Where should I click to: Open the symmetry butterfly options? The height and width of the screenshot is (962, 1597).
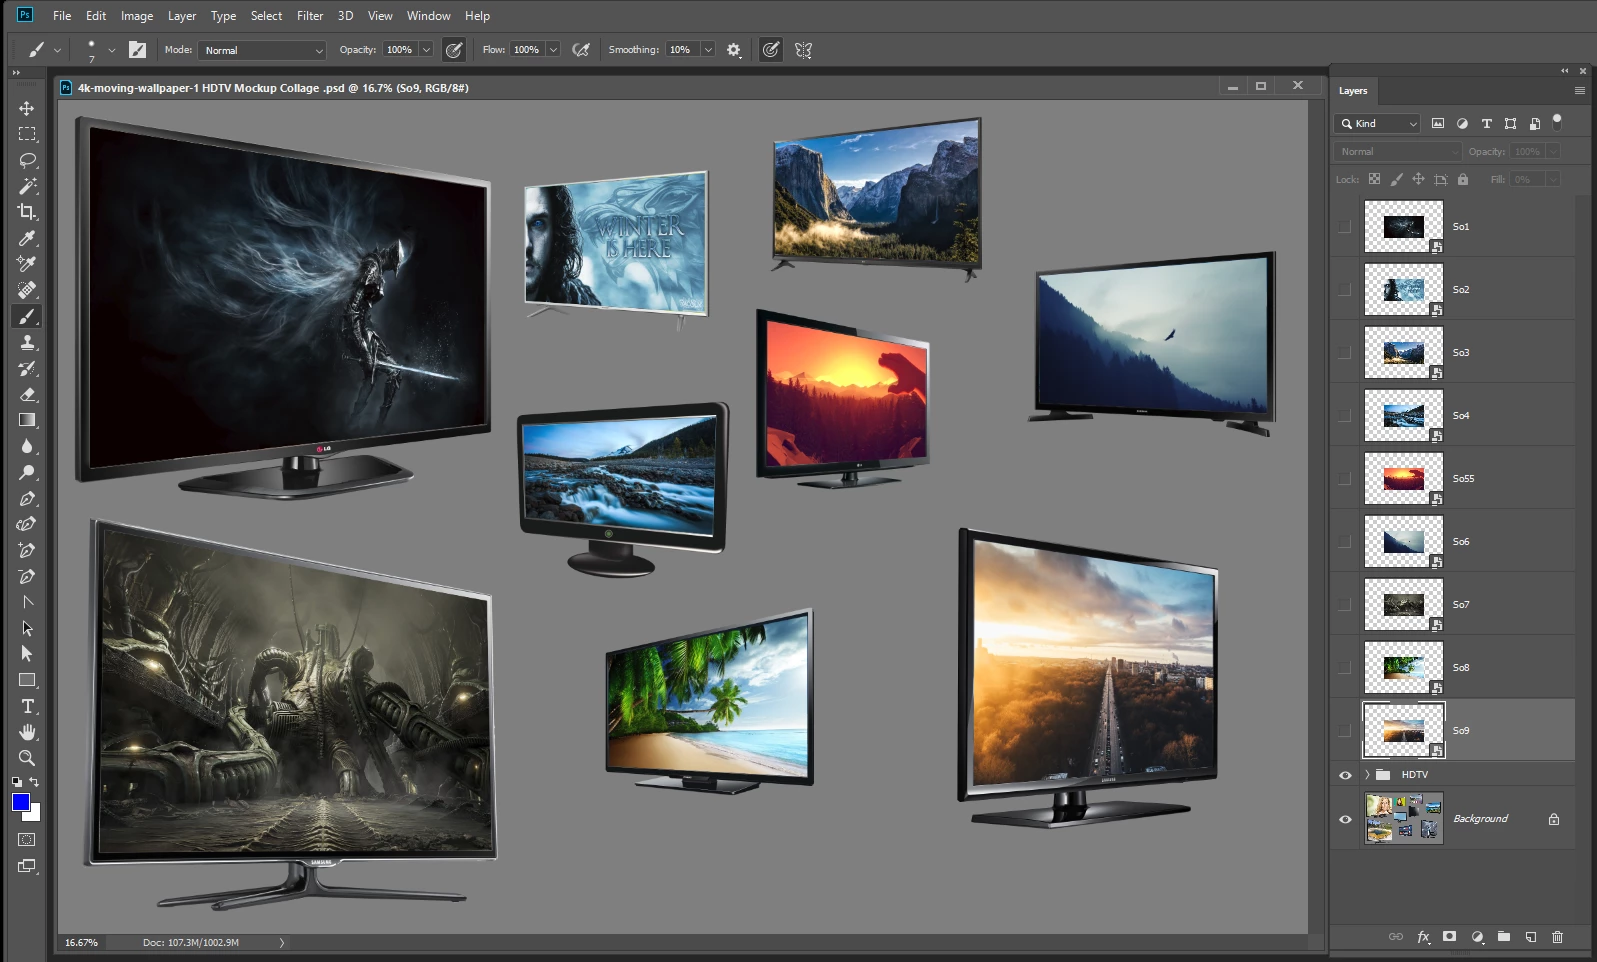(803, 50)
